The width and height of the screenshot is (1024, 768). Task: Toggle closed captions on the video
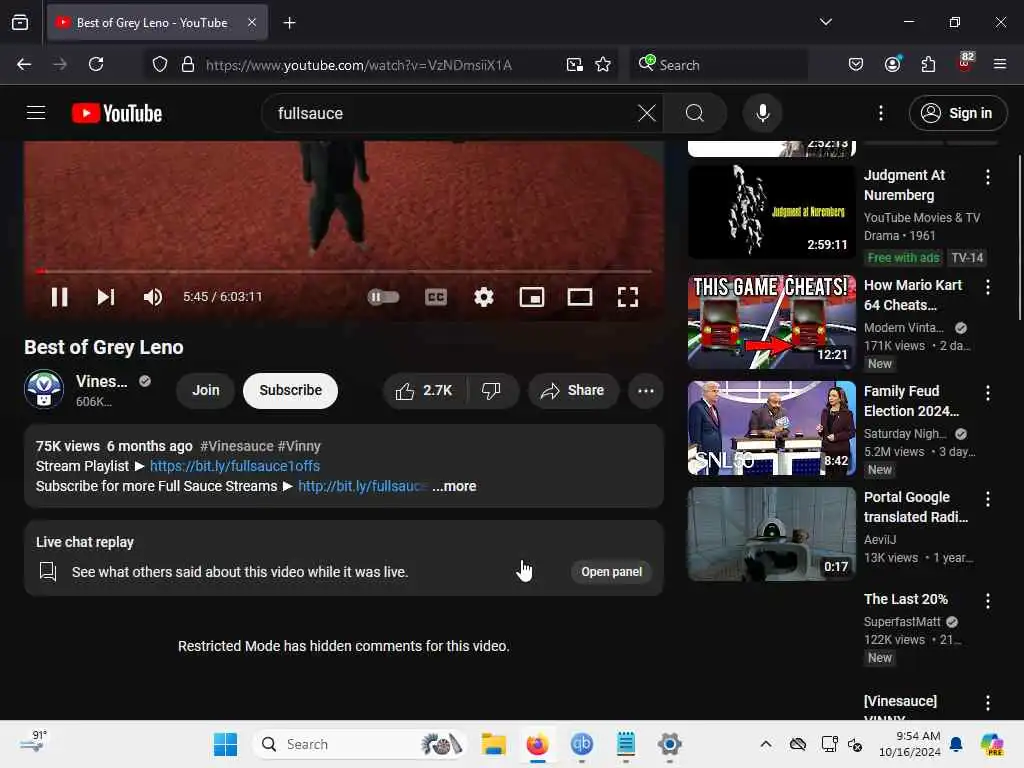[436, 297]
